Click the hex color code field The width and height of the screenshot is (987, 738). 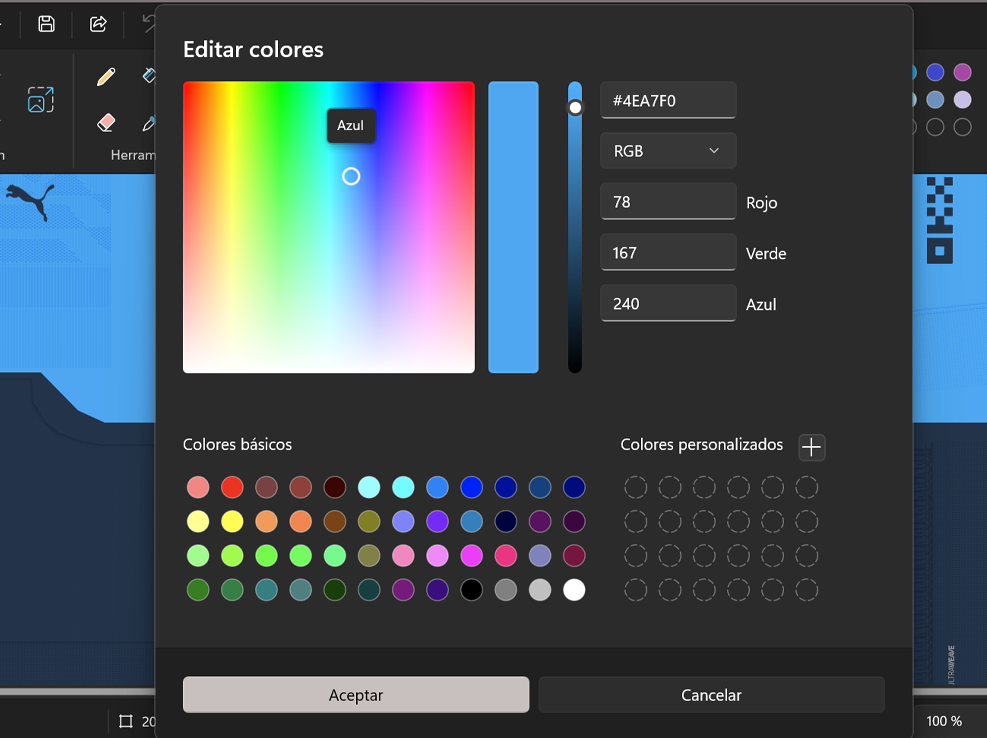coord(668,101)
